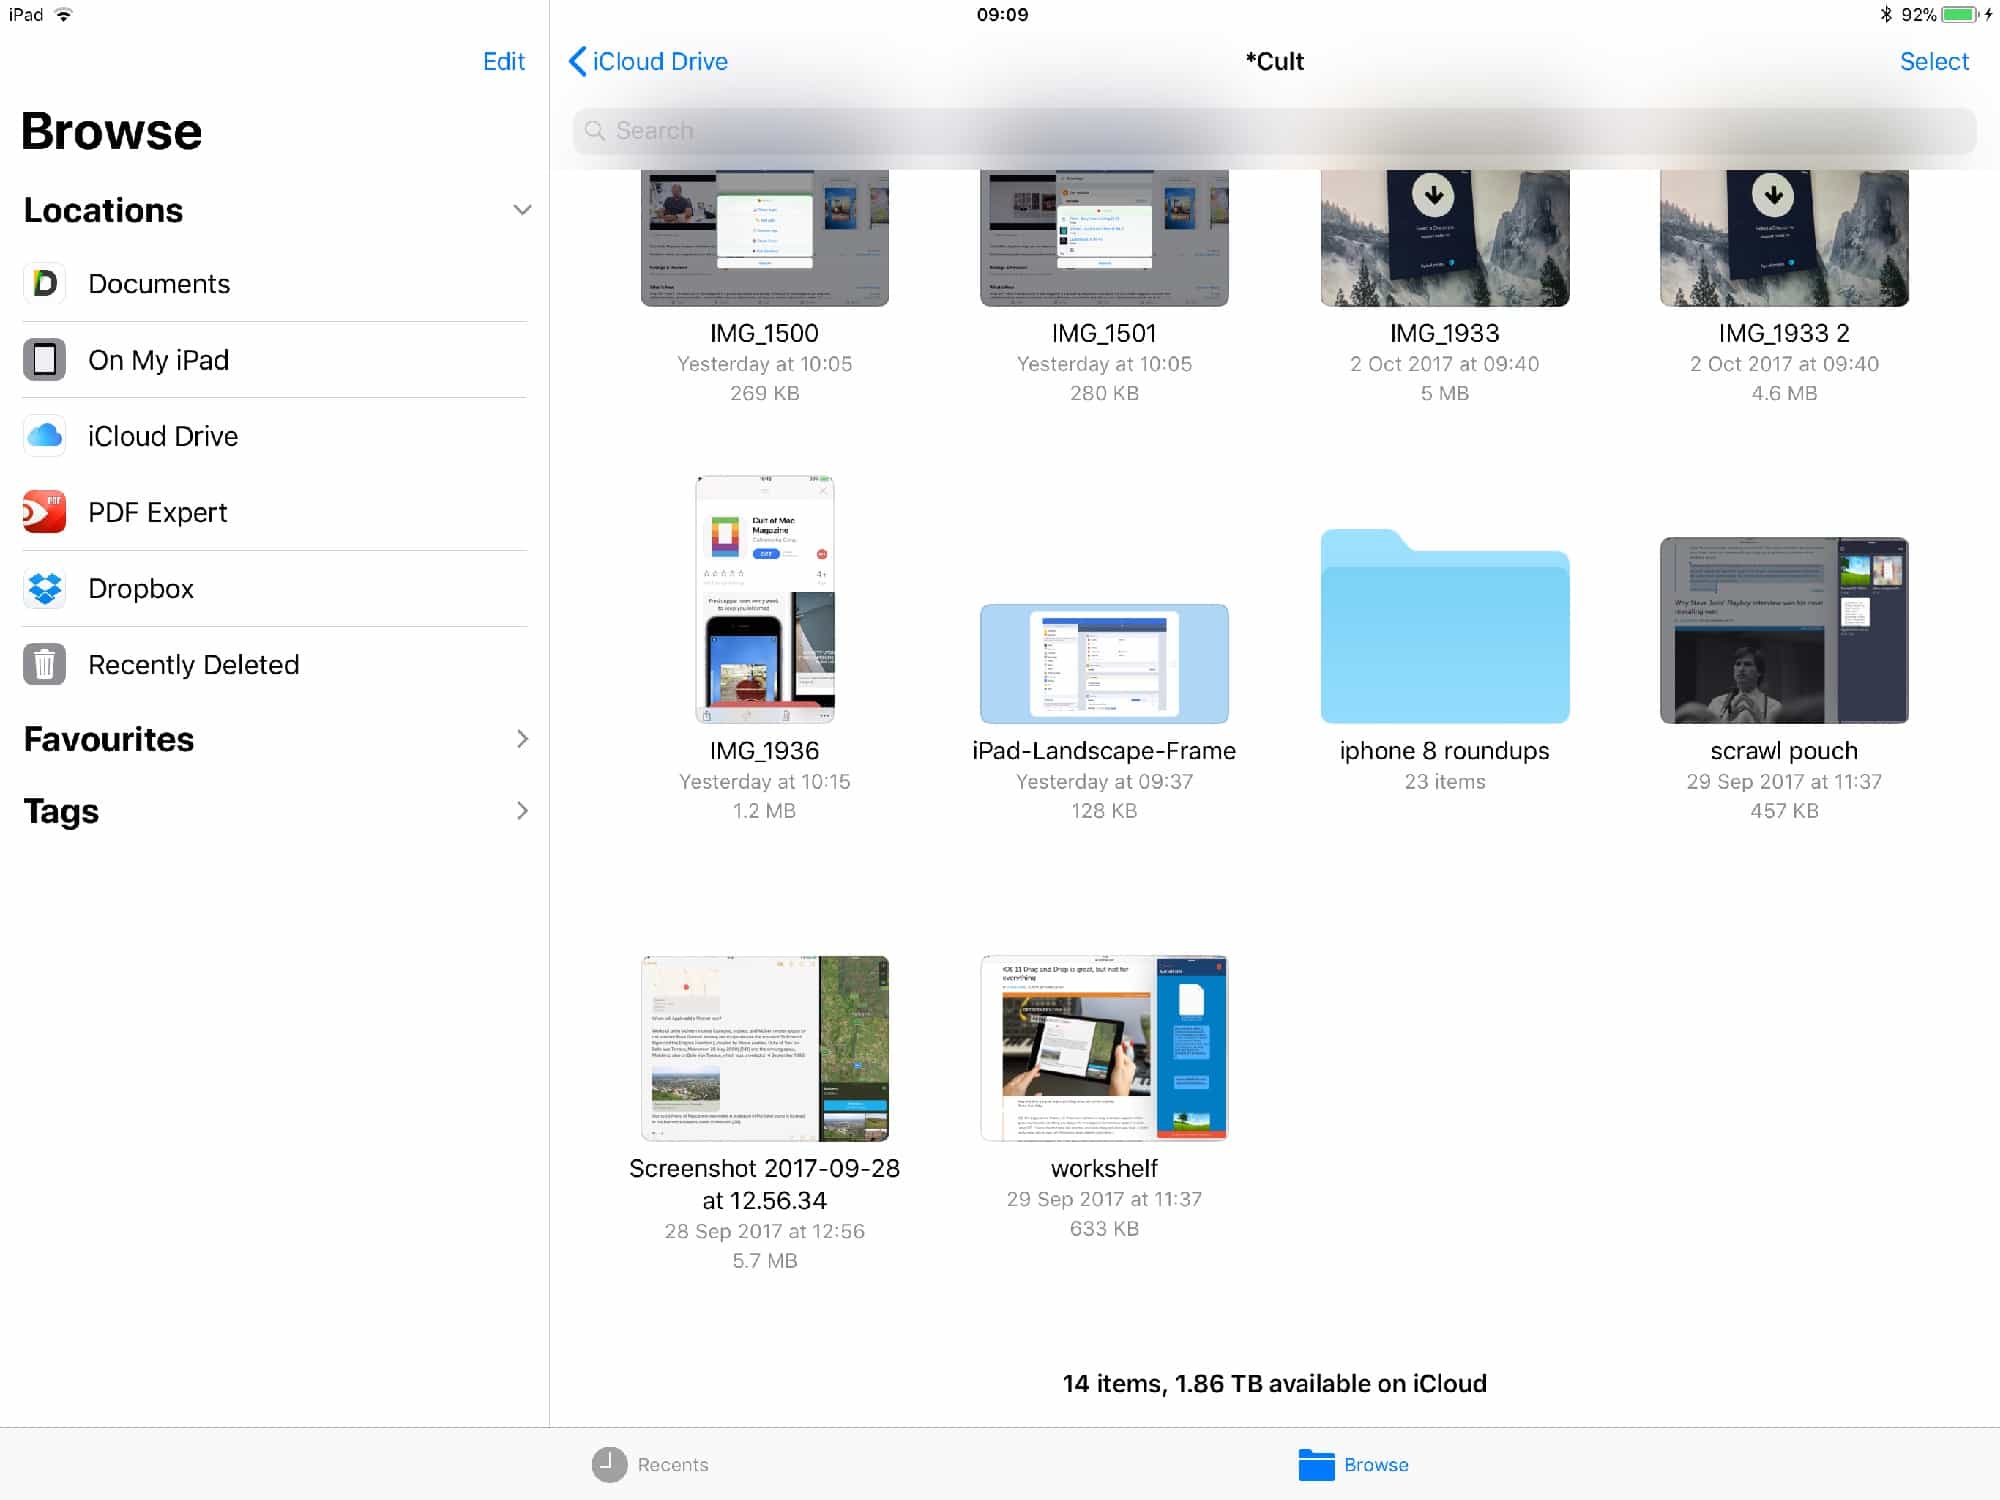Open the PDF Expert location icon
The width and height of the screenshot is (2000, 1500).
point(44,512)
